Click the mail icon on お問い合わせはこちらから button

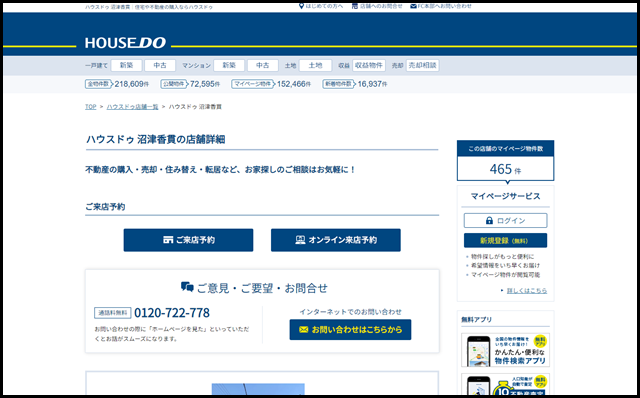tap(303, 329)
